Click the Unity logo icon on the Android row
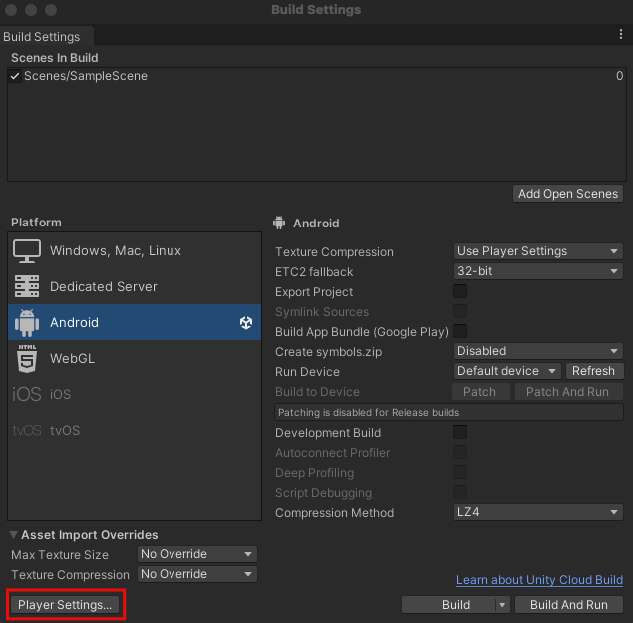Viewport: 633px width, 623px height. 246,323
